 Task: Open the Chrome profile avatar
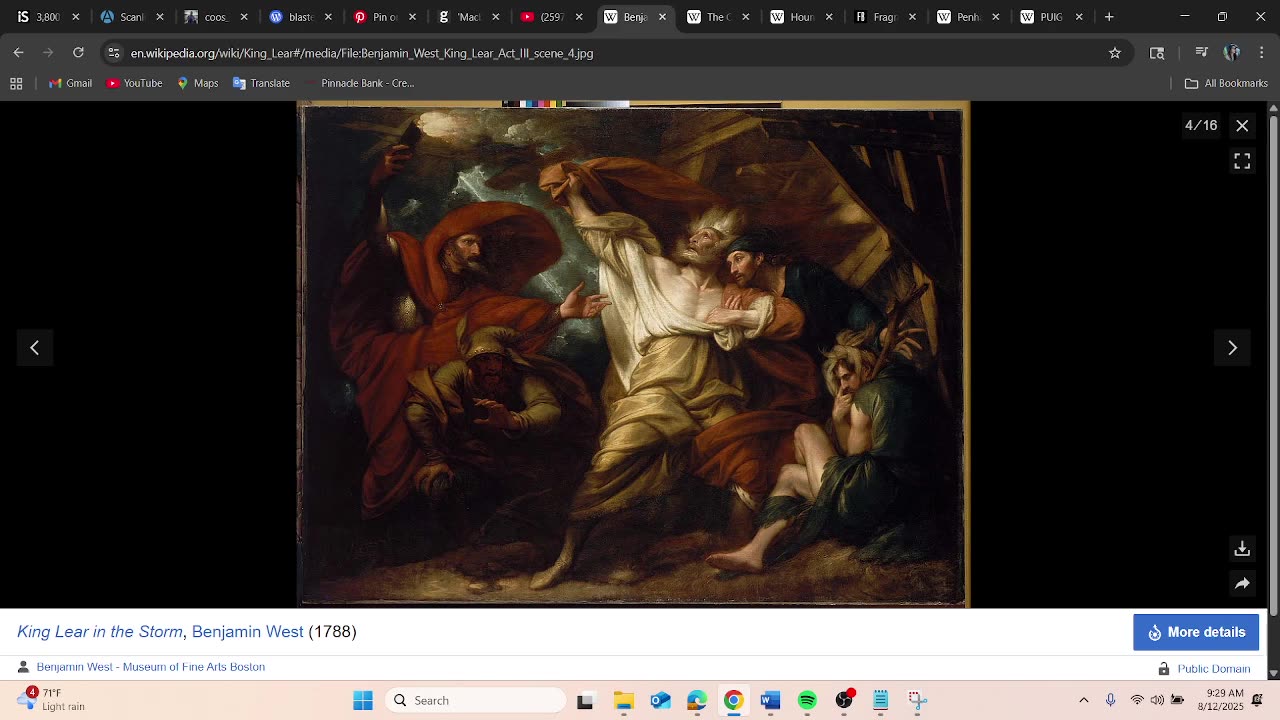click(1232, 53)
